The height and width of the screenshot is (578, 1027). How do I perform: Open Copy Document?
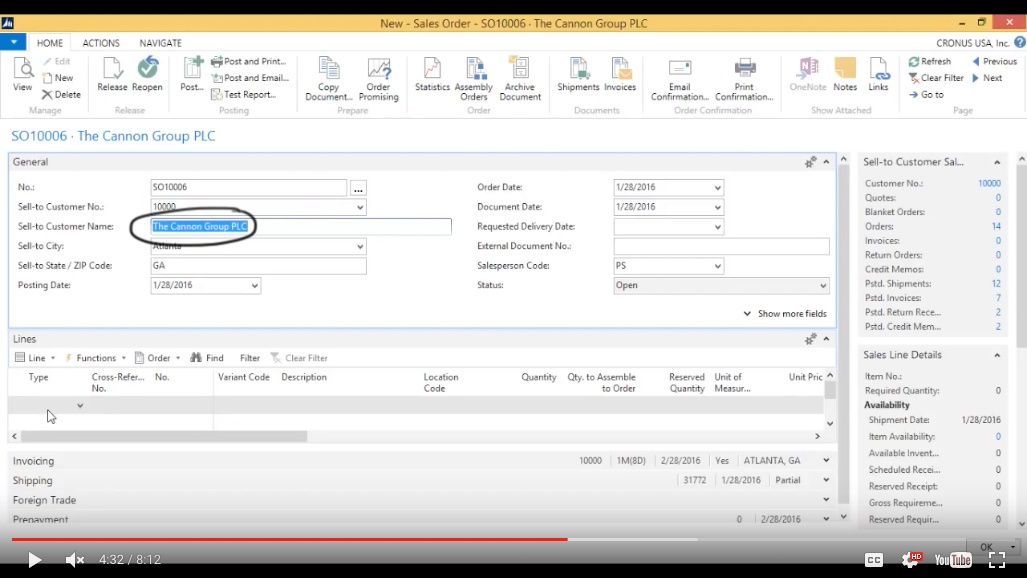(329, 79)
